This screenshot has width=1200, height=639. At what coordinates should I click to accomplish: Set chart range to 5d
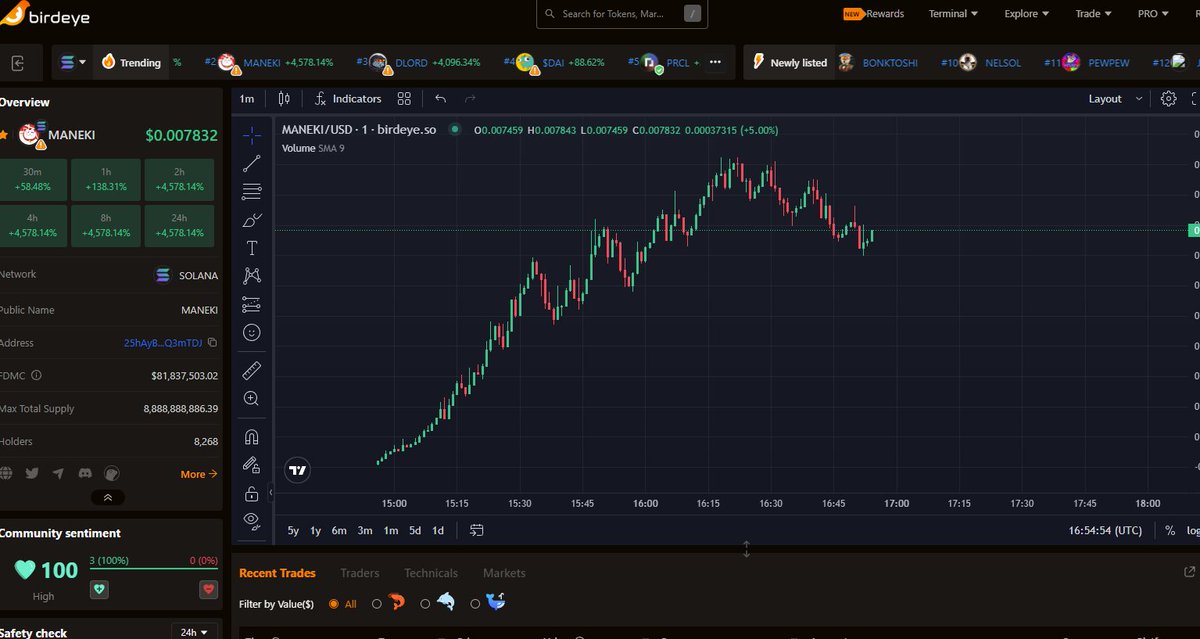pyautogui.click(x=415, y=530)
